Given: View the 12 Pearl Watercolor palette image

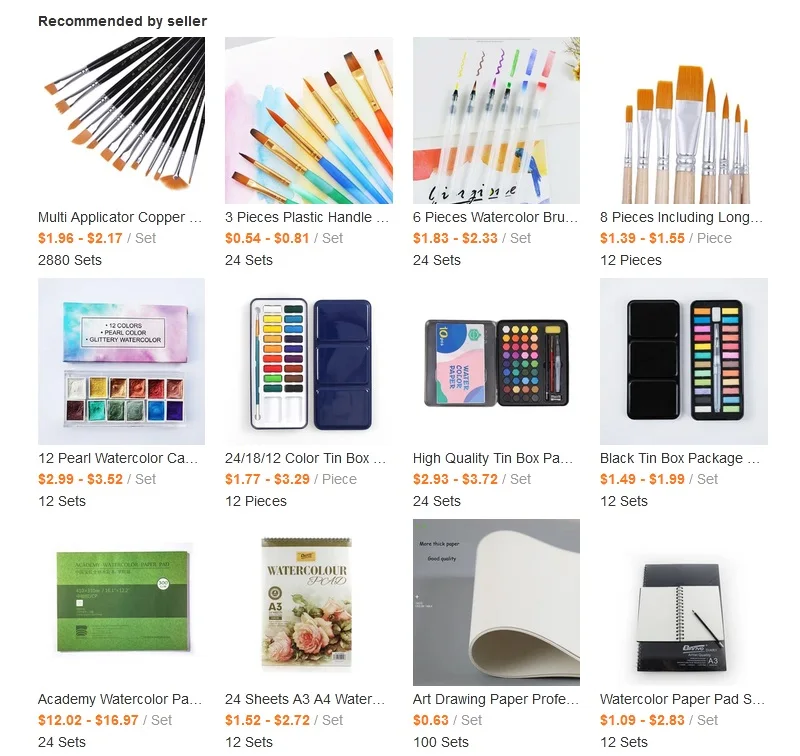Looking at the screenshot, I should (x=121, y=361).
